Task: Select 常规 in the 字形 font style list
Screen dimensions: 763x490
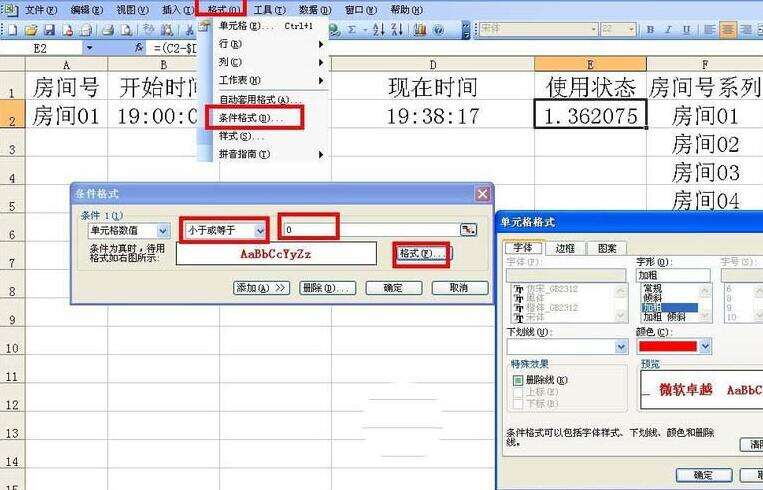Action: coord(652,289)
